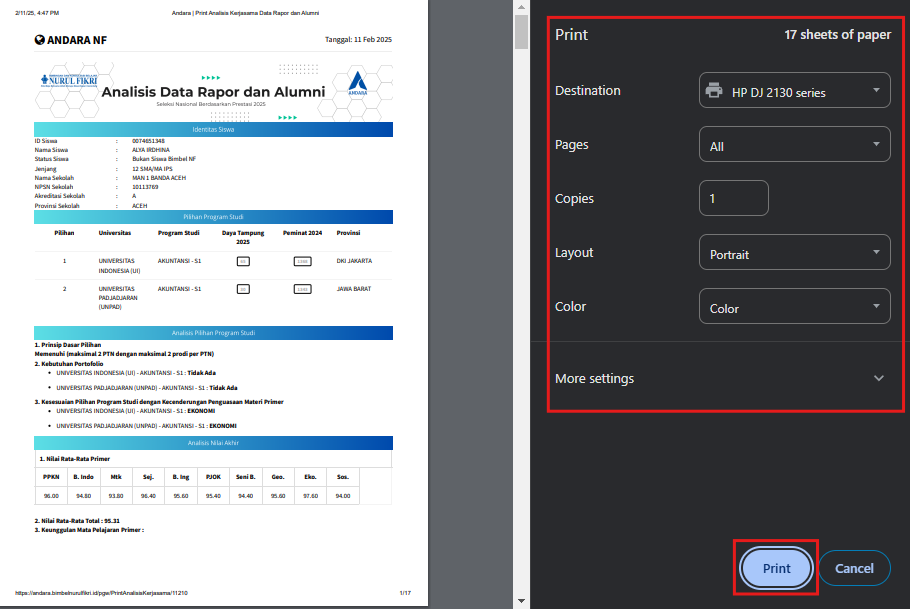Click the globe icon beside ANDARA NF

(40, 40)
